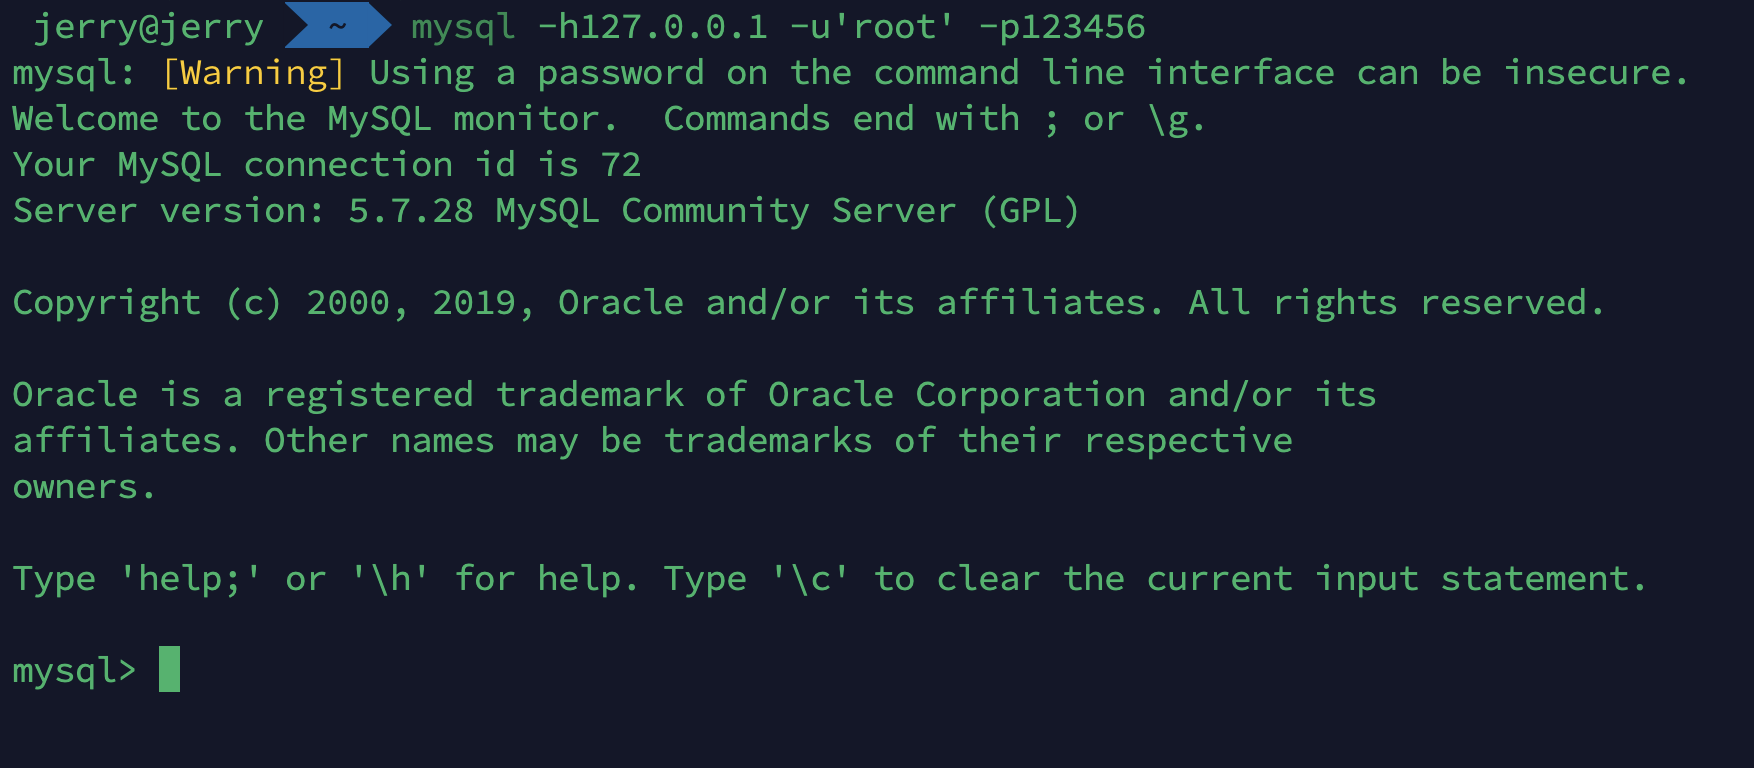Viewport: 1754px width, 768px height.
Task: Click the mysql> prompt text
Action: coord(74,671)
